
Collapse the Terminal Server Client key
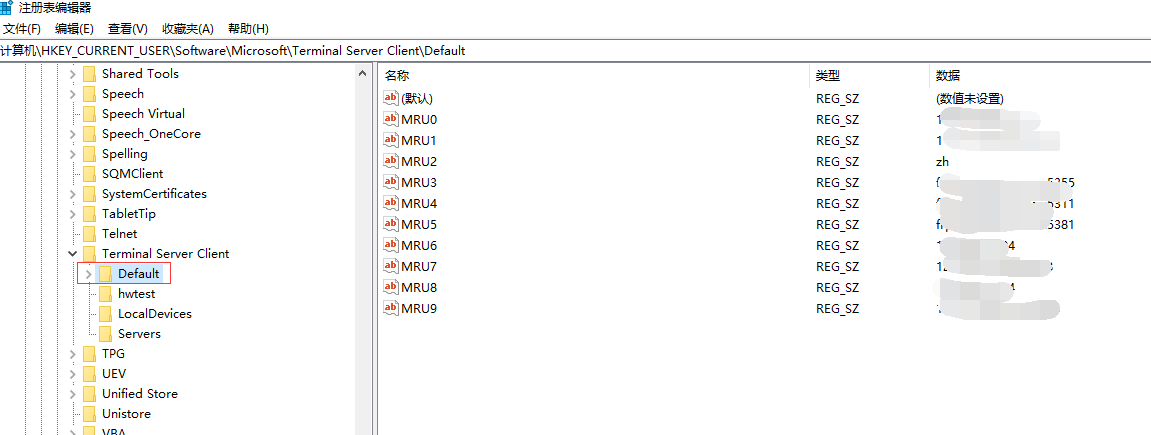point(72,254)
